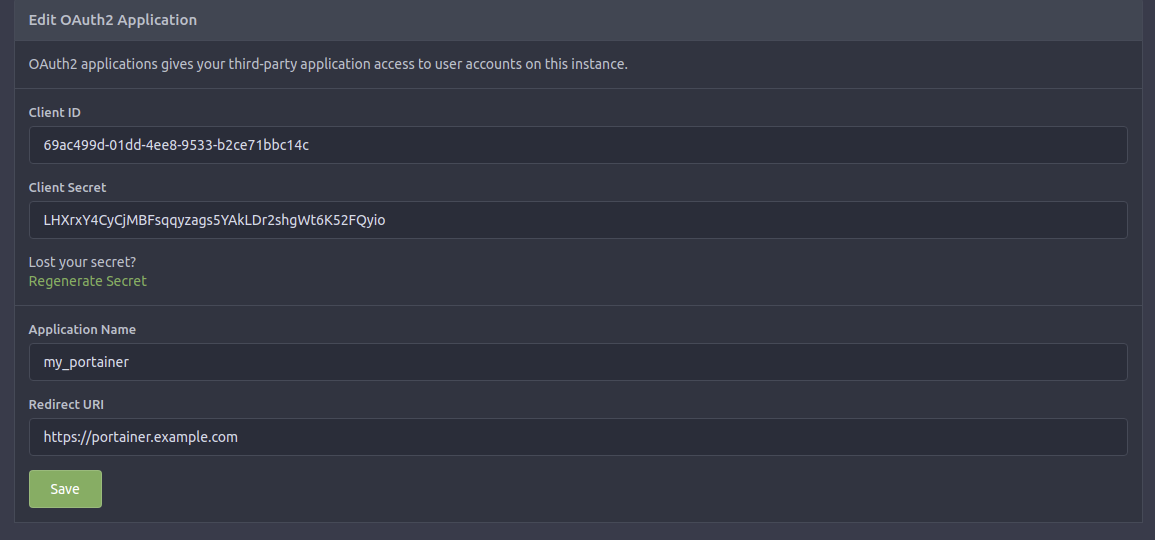1155x540 pixels.
Task: Place cursor in the LHXrxY4 secret value
Action: pyautogui.click(x=214, y=220)
